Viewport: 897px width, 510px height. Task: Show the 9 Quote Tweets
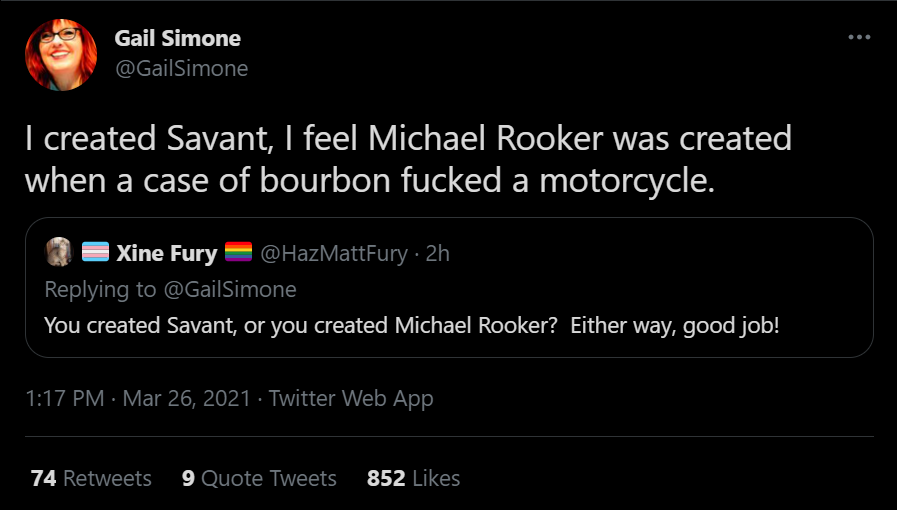click(x=259, y=478)
